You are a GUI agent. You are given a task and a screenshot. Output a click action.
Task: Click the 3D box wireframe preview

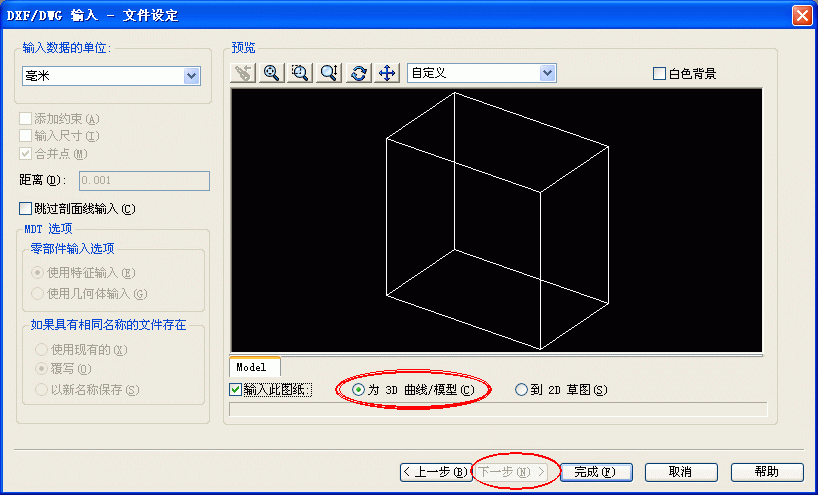point(497,221)
